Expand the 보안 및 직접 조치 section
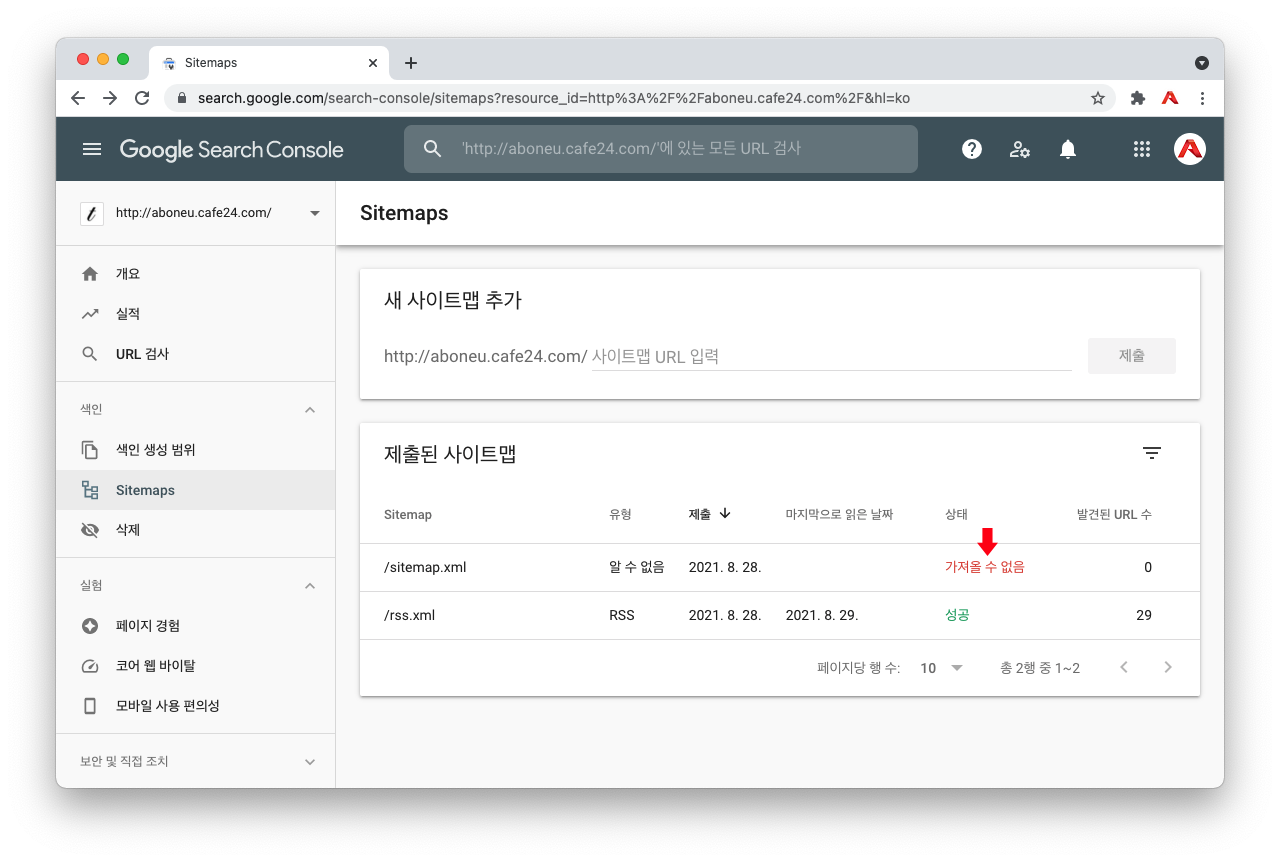The width and height of the screenshot is (1280, 862). point(310,762)
